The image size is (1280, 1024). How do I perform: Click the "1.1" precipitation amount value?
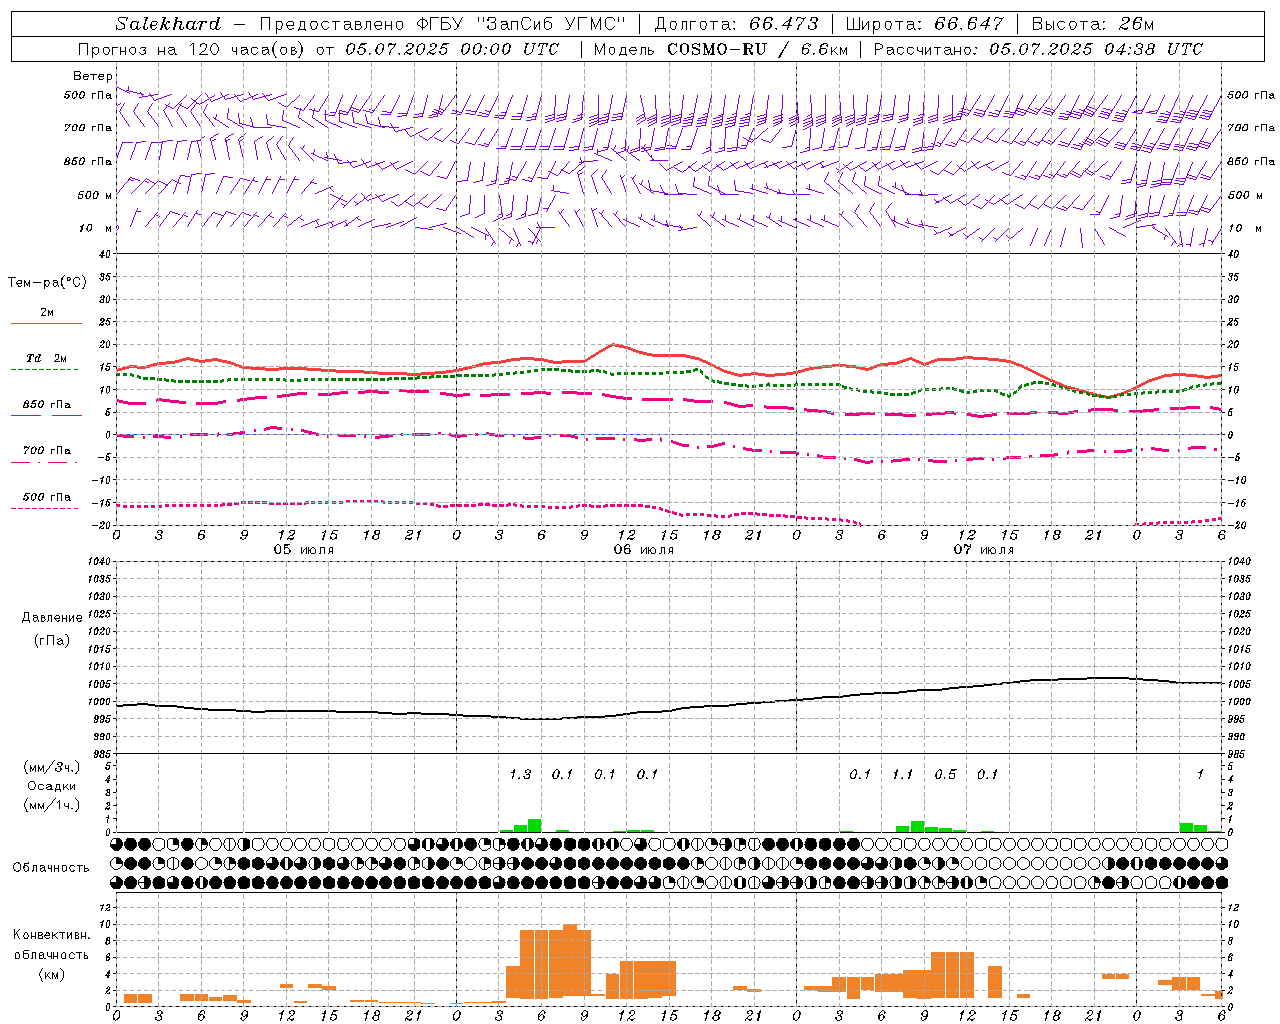tap(902, 774)
